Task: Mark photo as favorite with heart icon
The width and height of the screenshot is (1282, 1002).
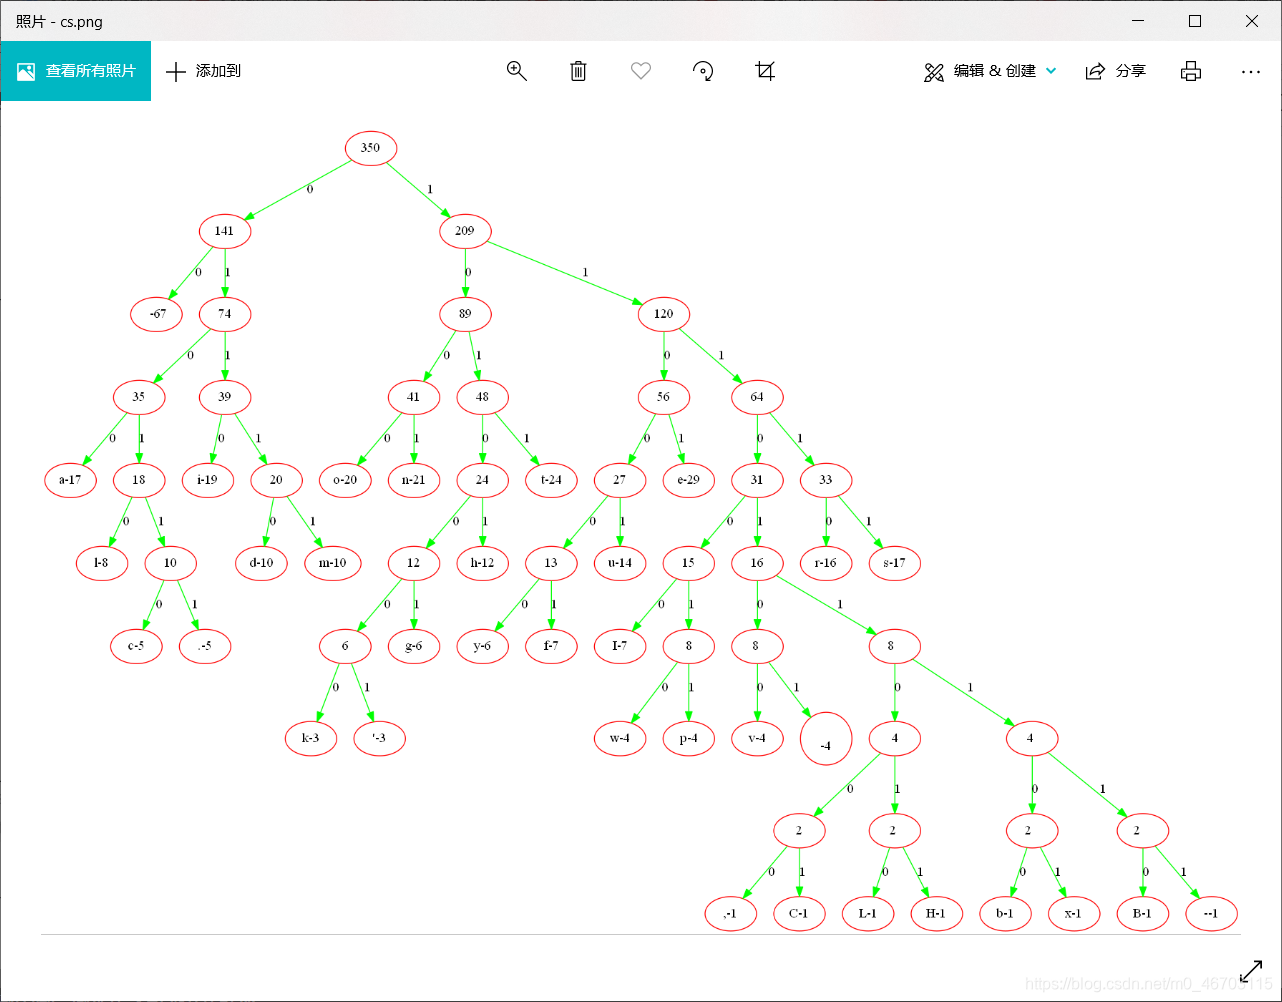Action: coord(641,71)
